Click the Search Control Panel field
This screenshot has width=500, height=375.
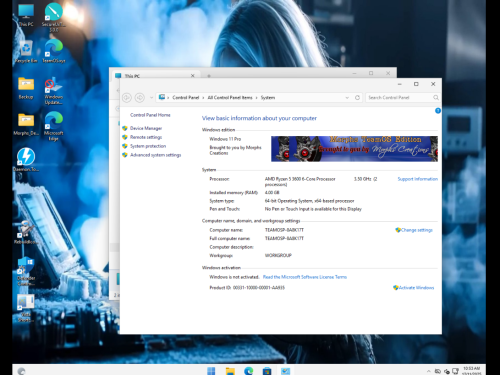(x=402, y=98)
